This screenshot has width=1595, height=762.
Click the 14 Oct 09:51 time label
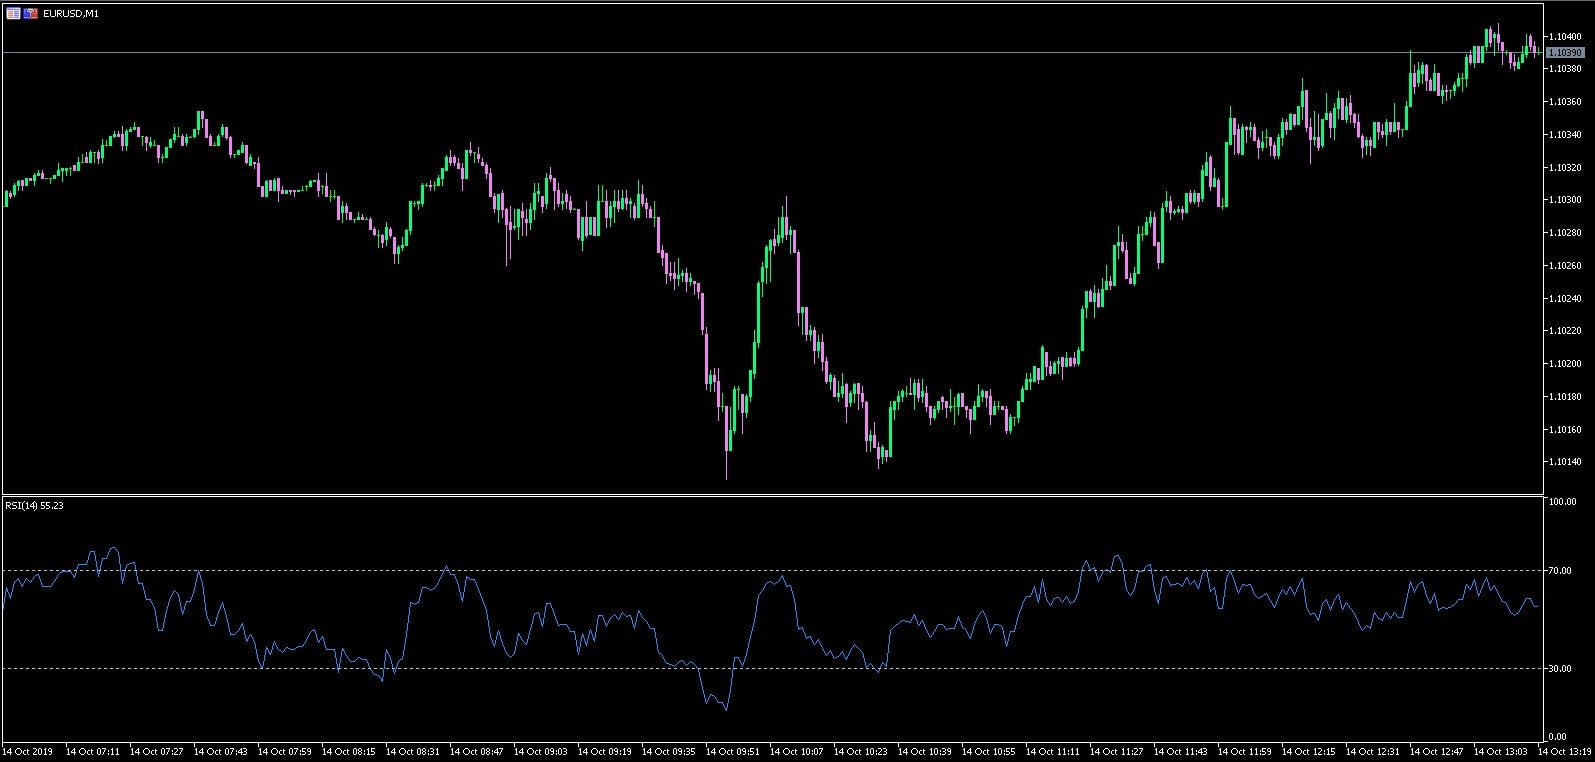click(x=733, y=751)
